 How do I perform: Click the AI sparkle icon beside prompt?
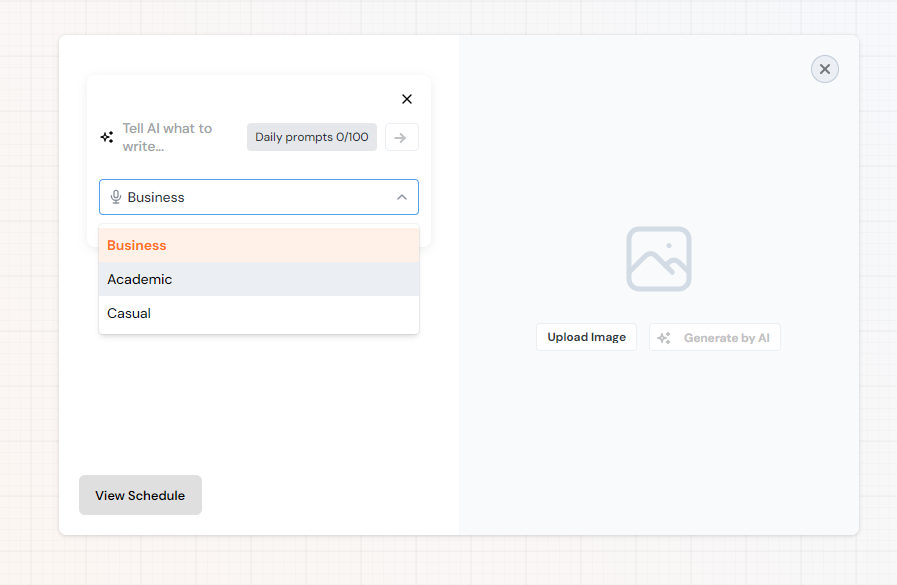[107, 137]
